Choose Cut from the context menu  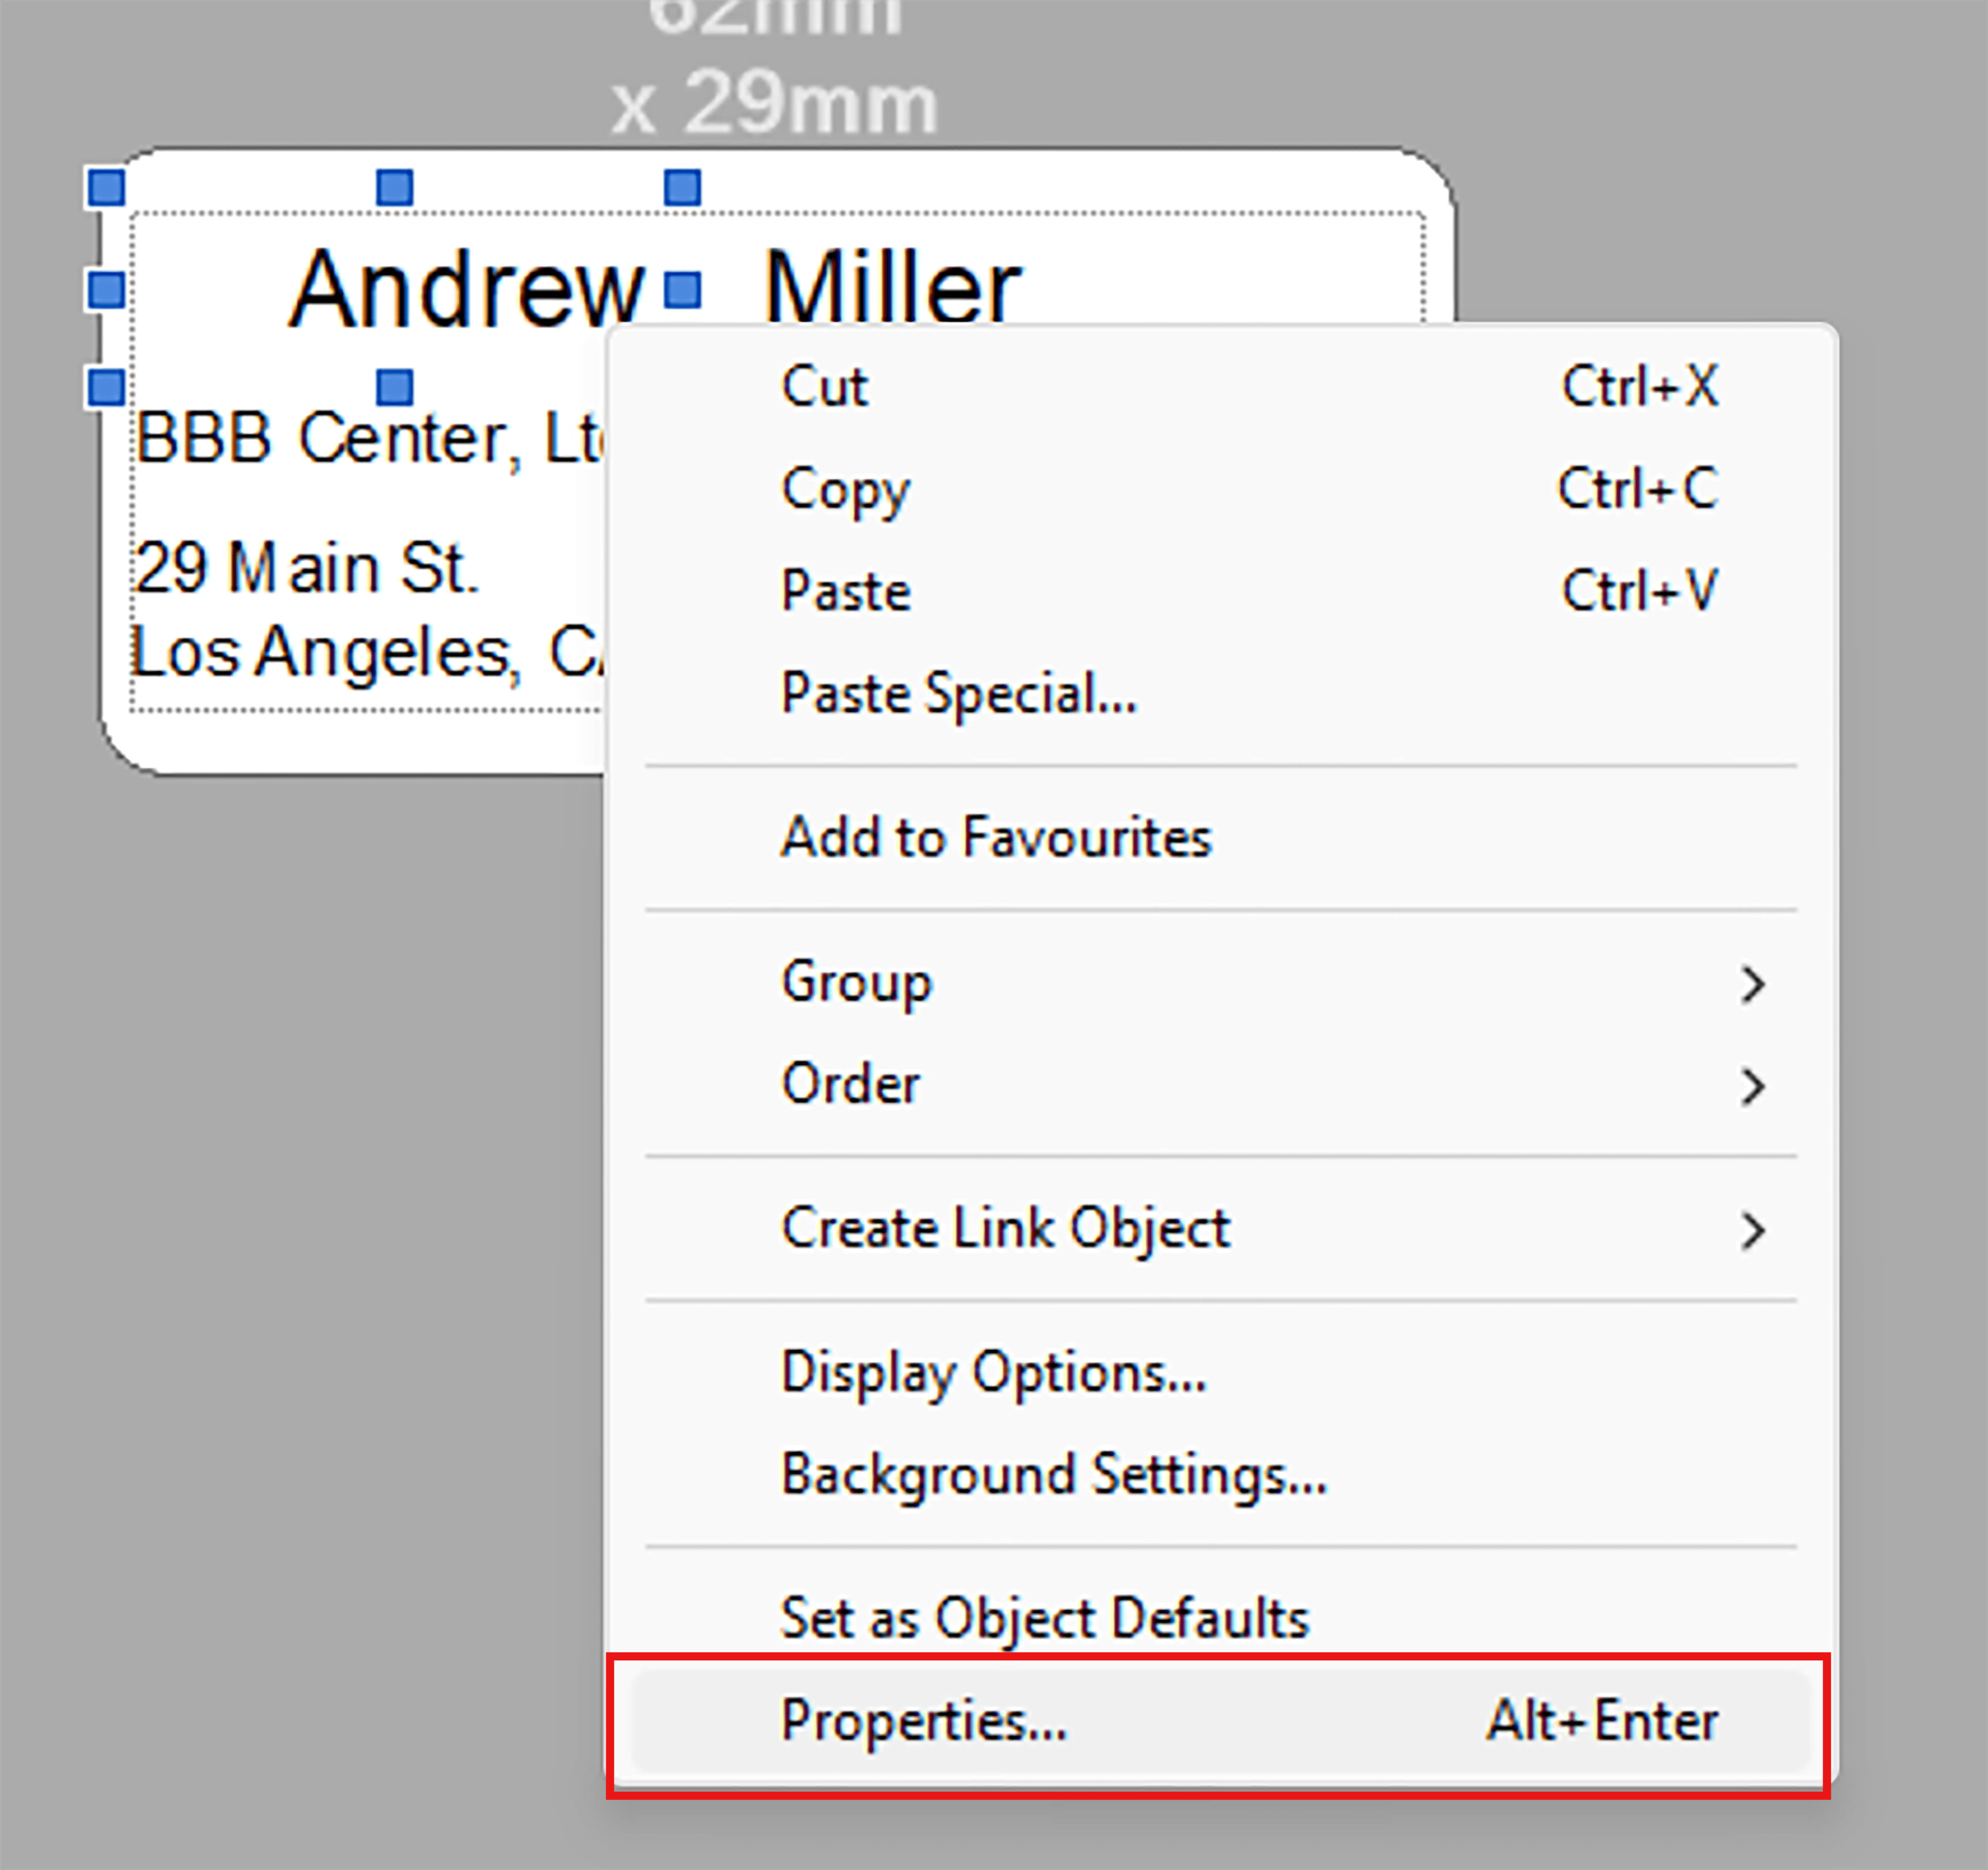(825, 386)
